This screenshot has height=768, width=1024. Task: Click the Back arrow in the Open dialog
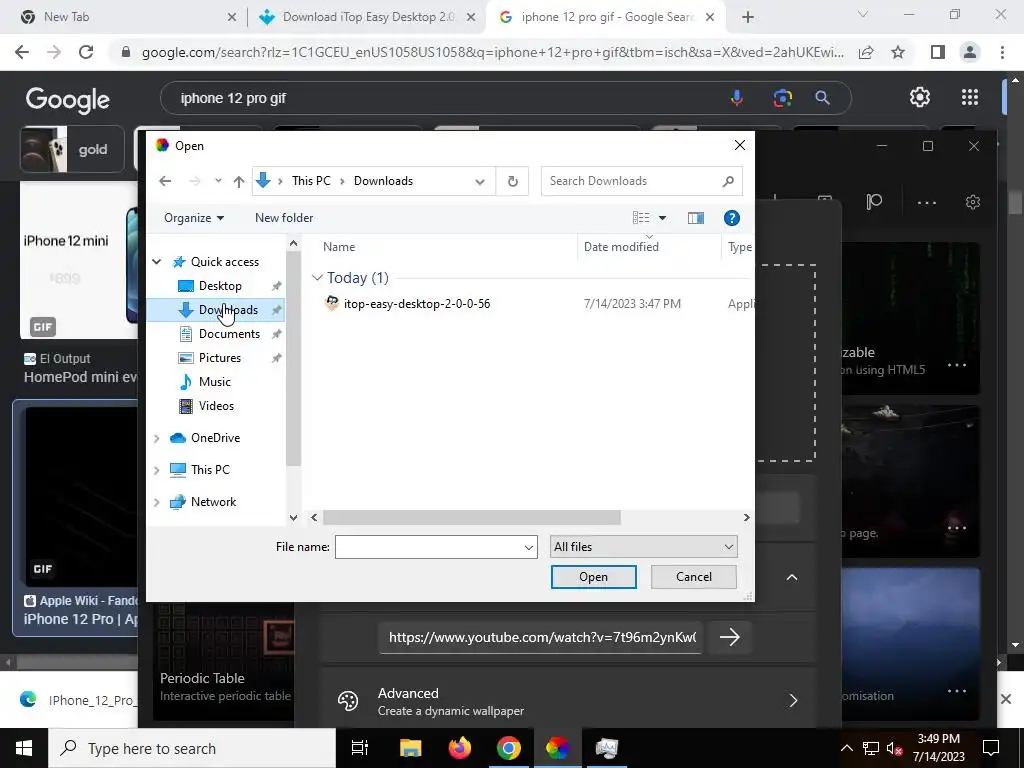(x=165, y=181)
